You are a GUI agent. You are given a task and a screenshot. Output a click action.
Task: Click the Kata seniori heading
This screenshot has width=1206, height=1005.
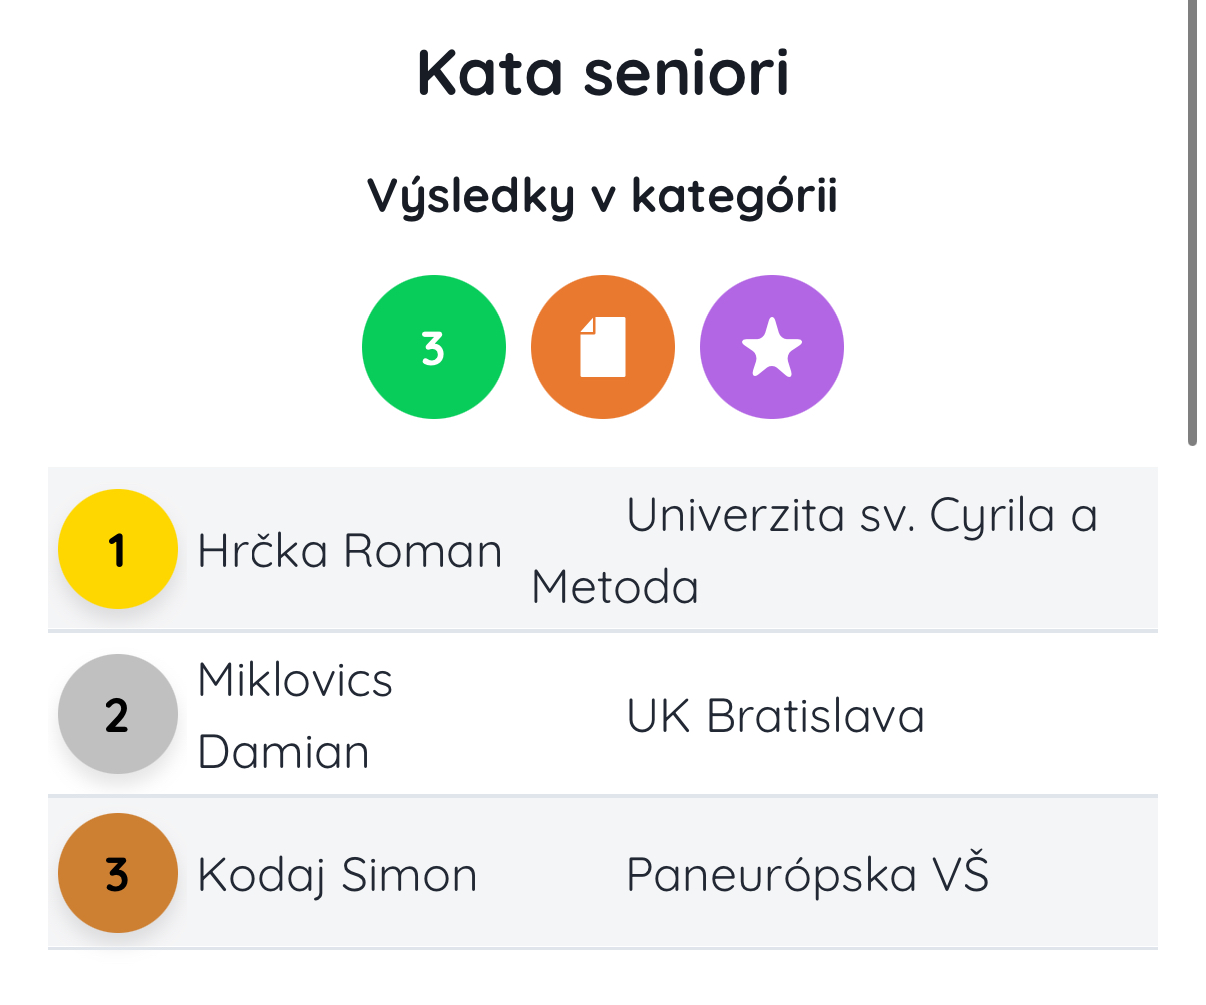[x=603, y=72]
